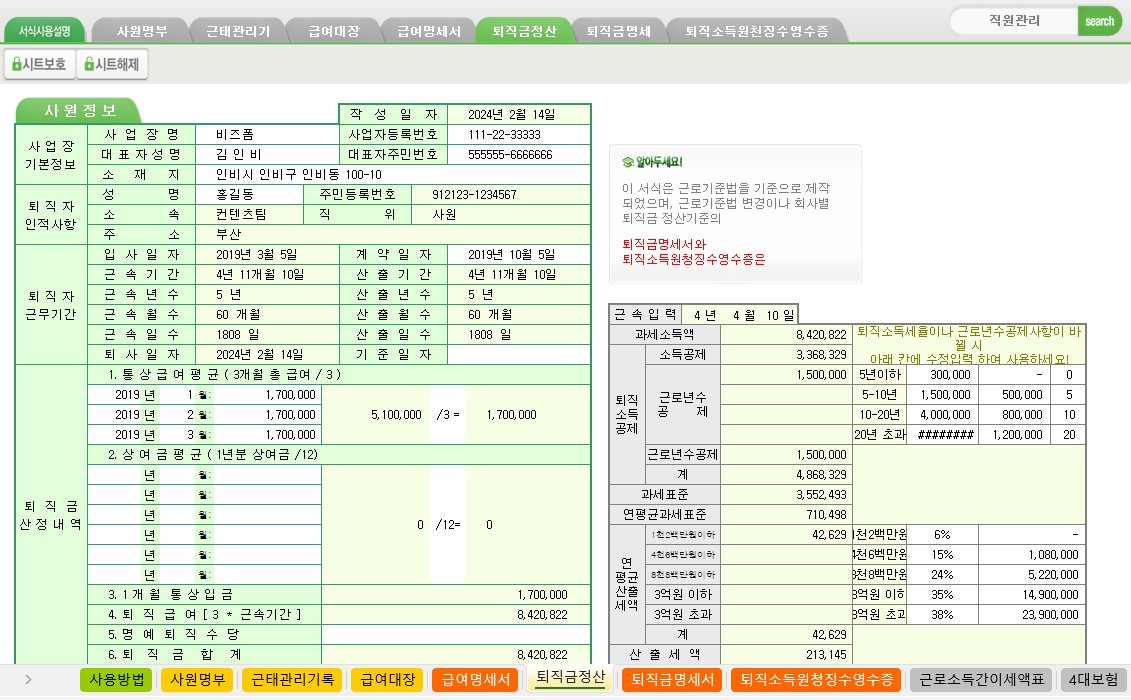This screenshot has width=1131, height=700.
Task: Select the 연평균과세표준 value 710,498
Action: [x=785, y=515]
